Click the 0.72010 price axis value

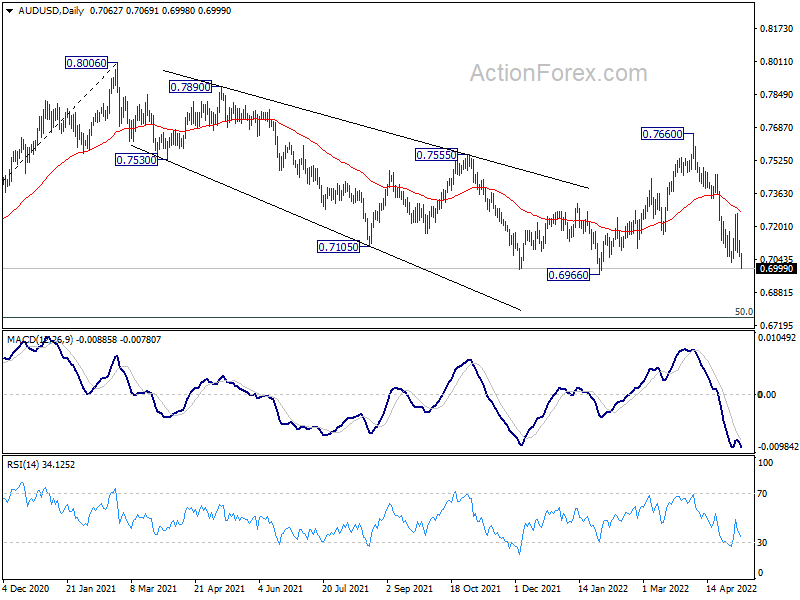click(x=777, y=227)
